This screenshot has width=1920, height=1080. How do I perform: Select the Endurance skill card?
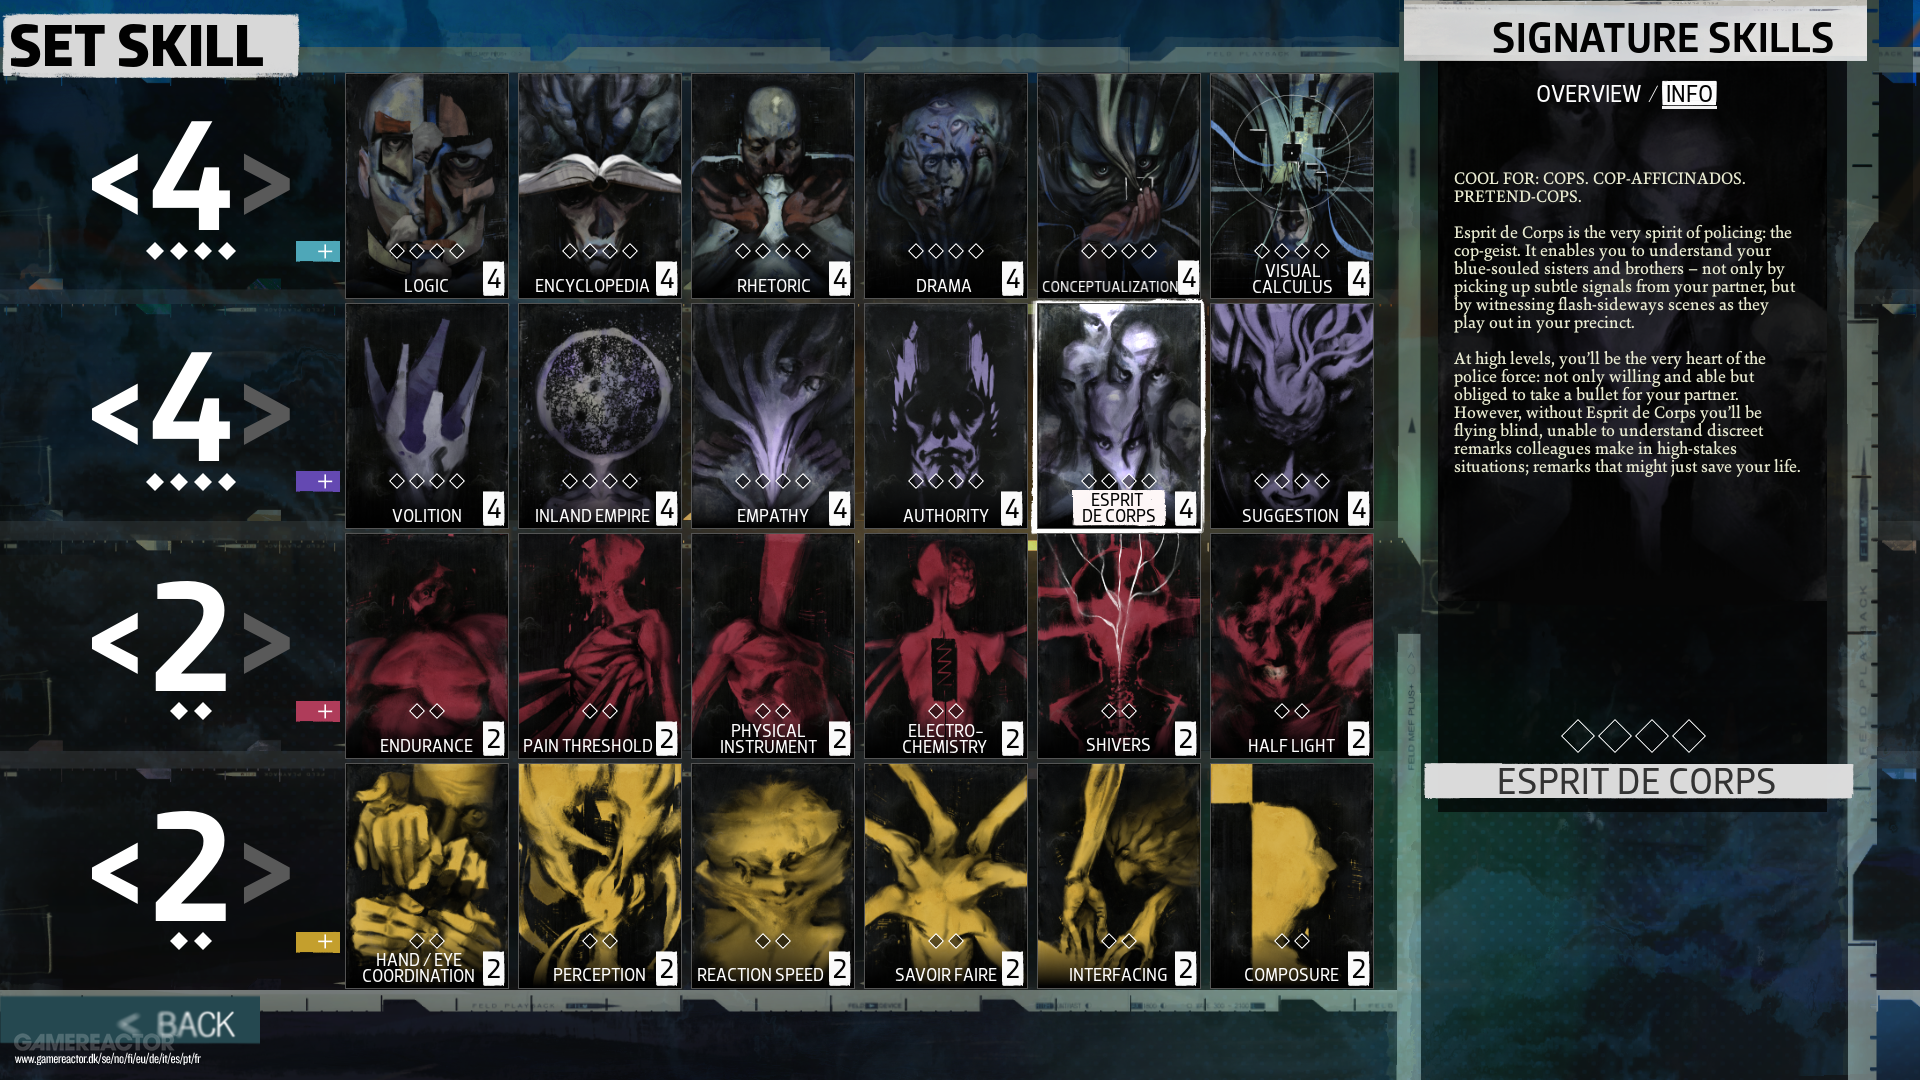[427, 646]
